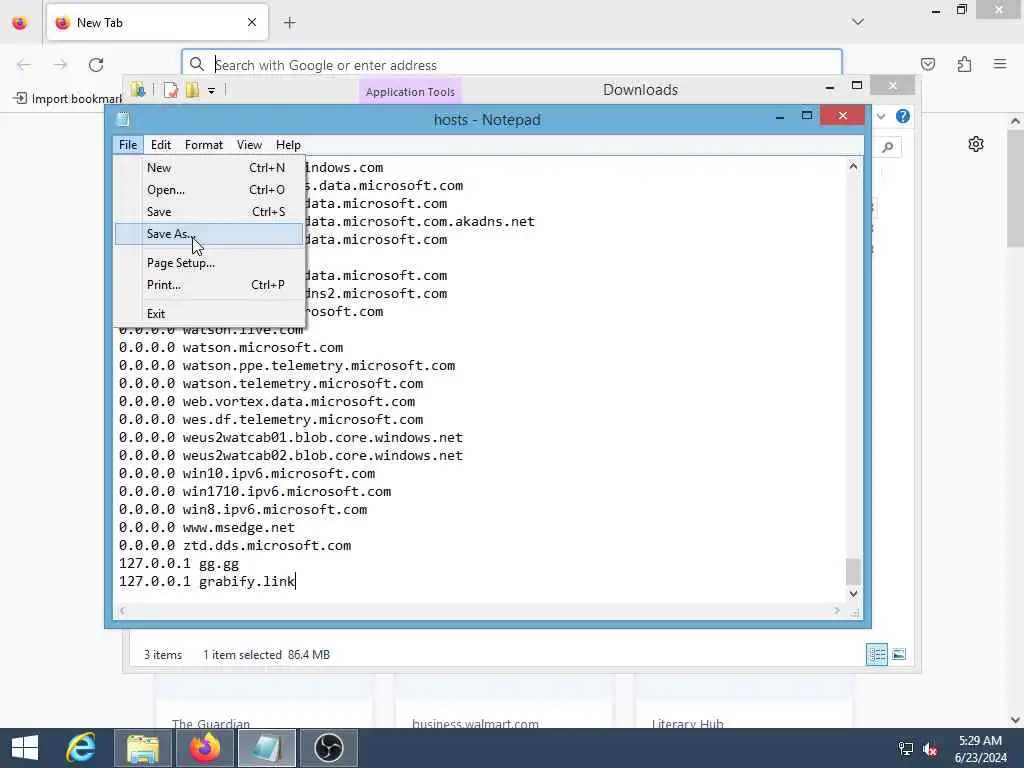Click New Folder icon in Downloads quick access toolbar
The height and width of the screenshot is (768, 1024).
click(x=192, y=90)
